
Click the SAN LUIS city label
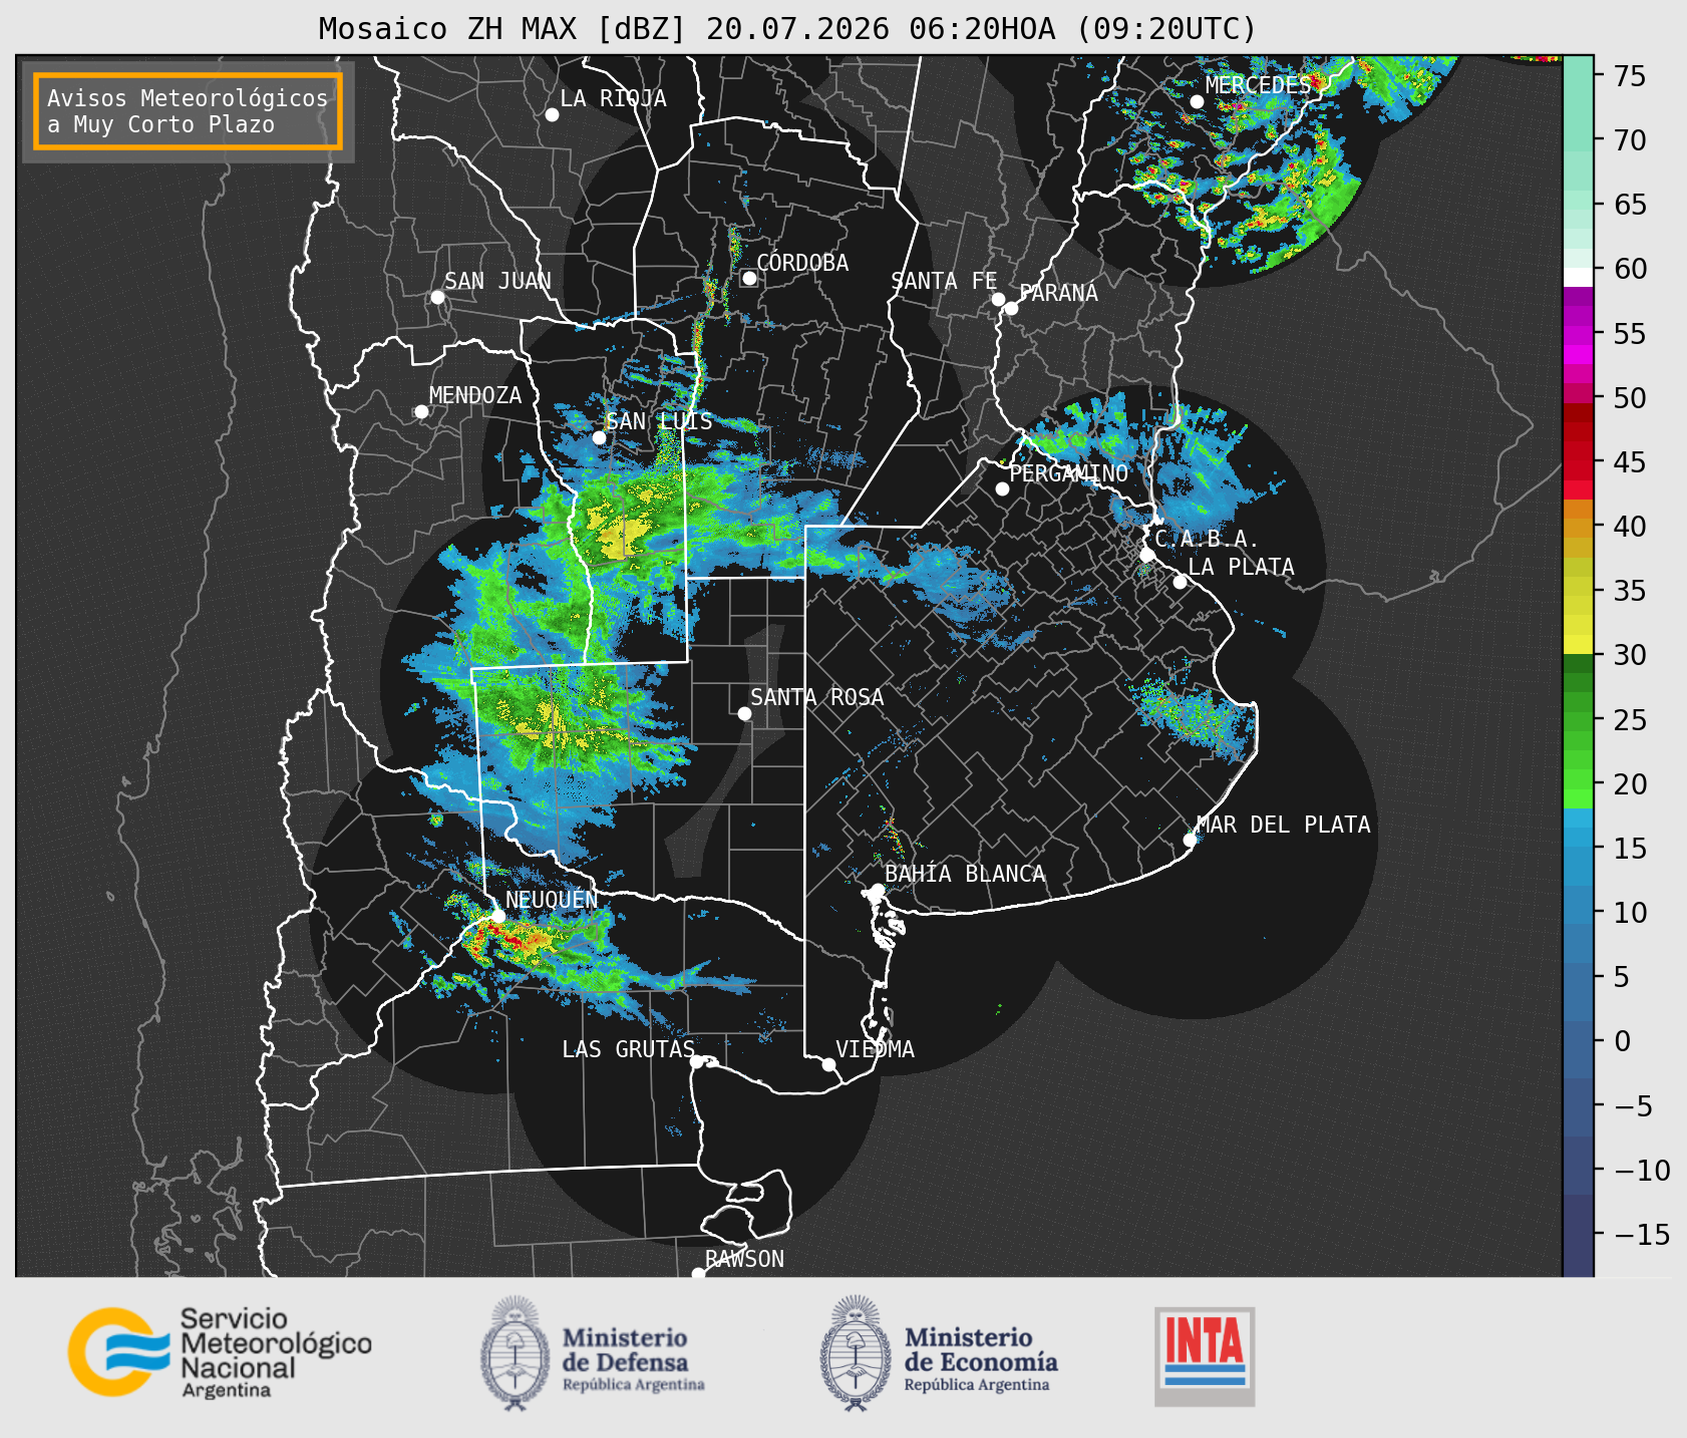659,422
